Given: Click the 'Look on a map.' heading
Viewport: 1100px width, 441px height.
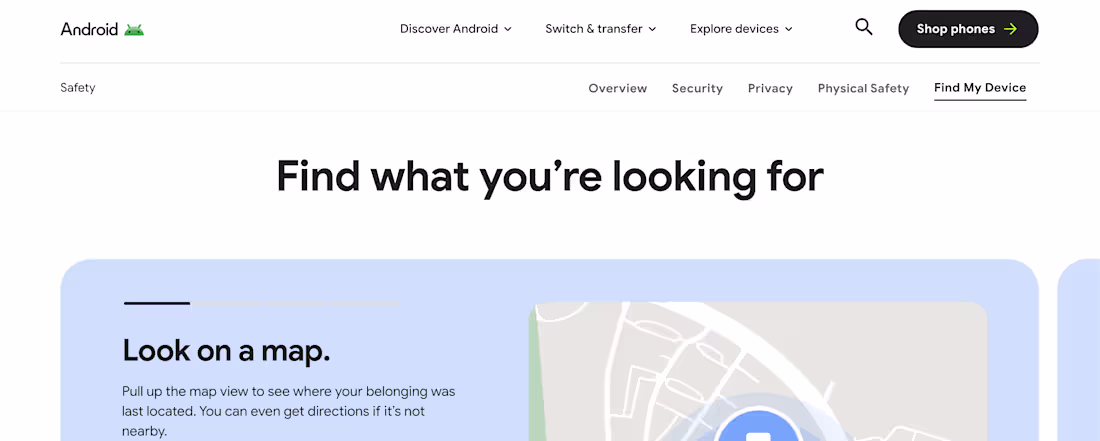Looking at the screenshot, I should tap(227, 351).
